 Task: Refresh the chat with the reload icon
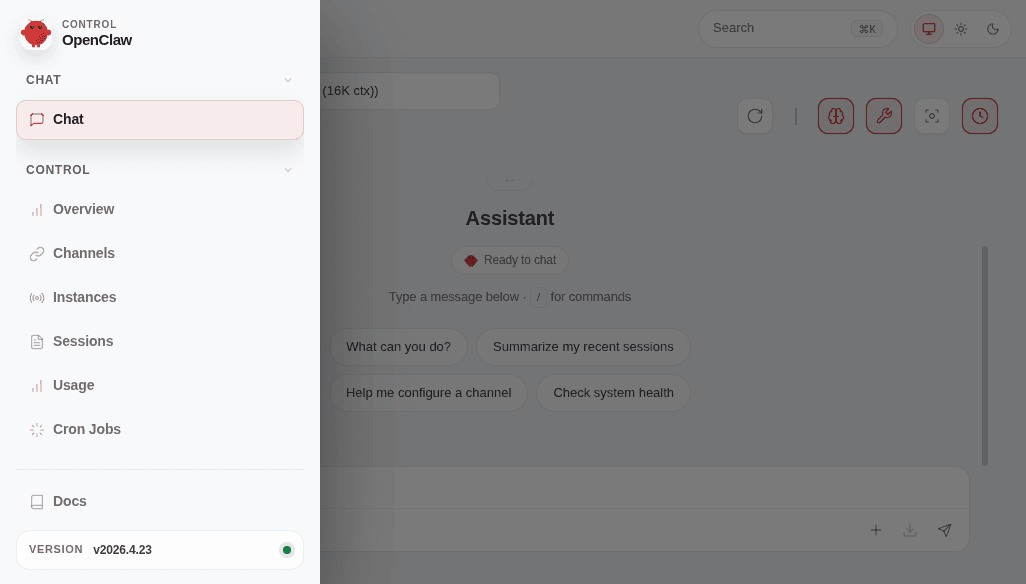pyautogui.click(x=755, y=116)
